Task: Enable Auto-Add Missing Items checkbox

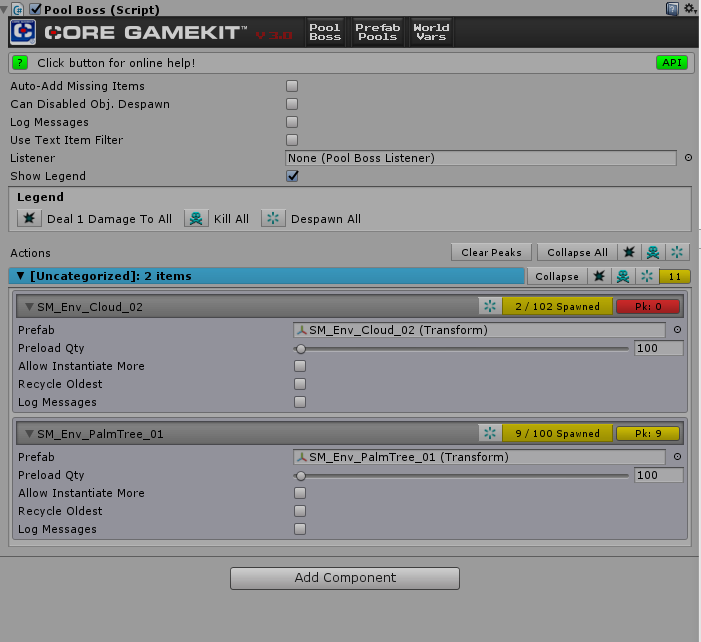Action: 292,86
